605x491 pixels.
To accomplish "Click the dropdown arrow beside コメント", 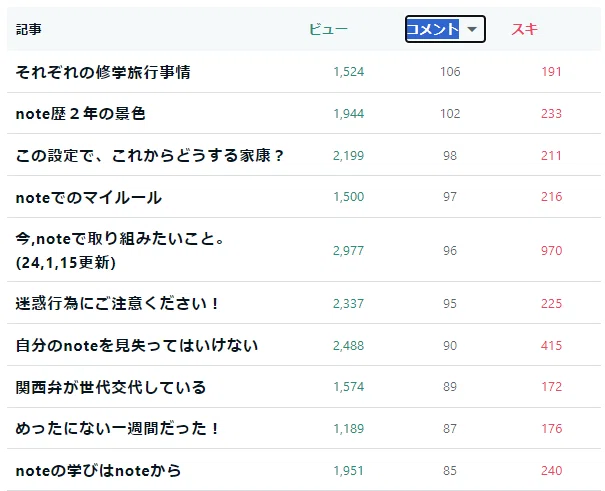I will tap(471, 29).
